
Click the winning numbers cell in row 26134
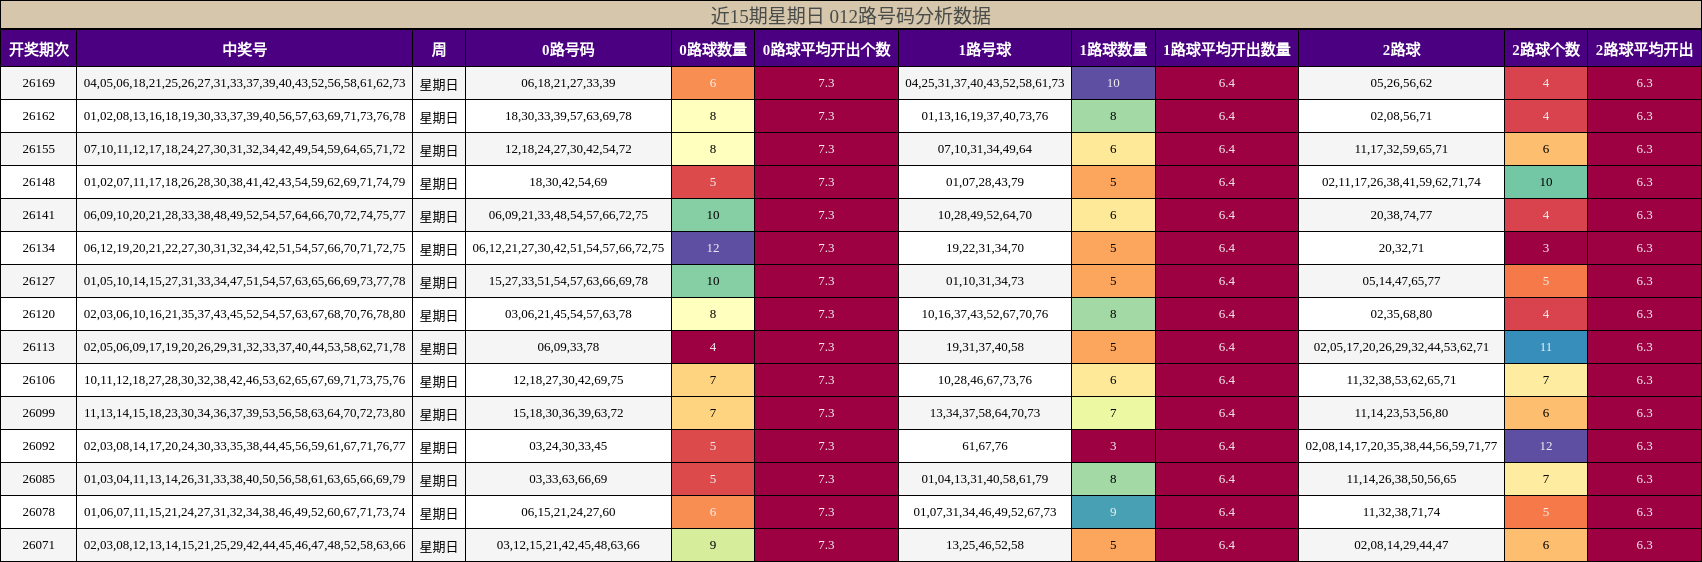point(245,248)
